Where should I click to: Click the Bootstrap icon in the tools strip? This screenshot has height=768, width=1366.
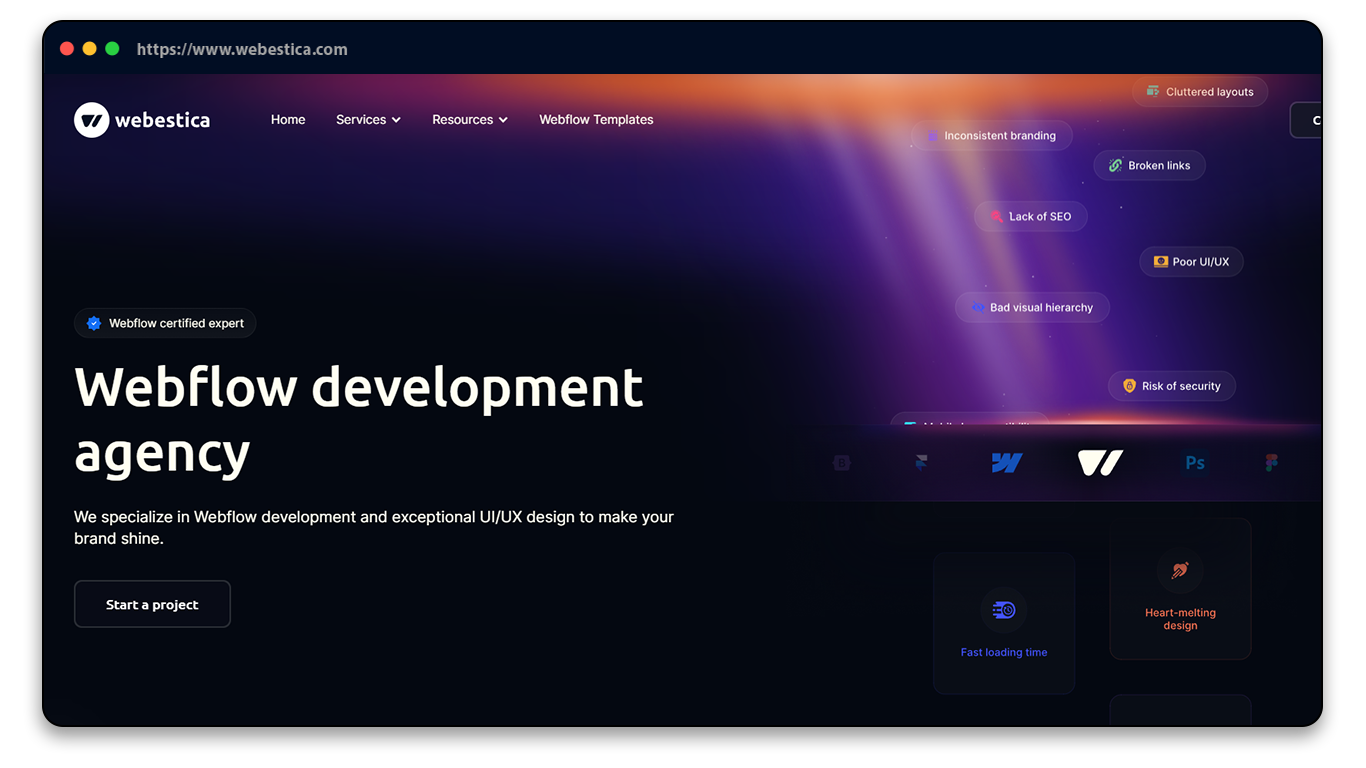click(842, 463)
